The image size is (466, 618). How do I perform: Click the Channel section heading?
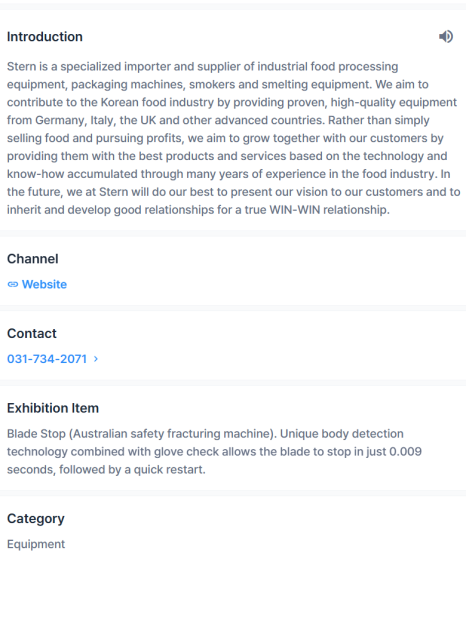[x=33, y=259]
